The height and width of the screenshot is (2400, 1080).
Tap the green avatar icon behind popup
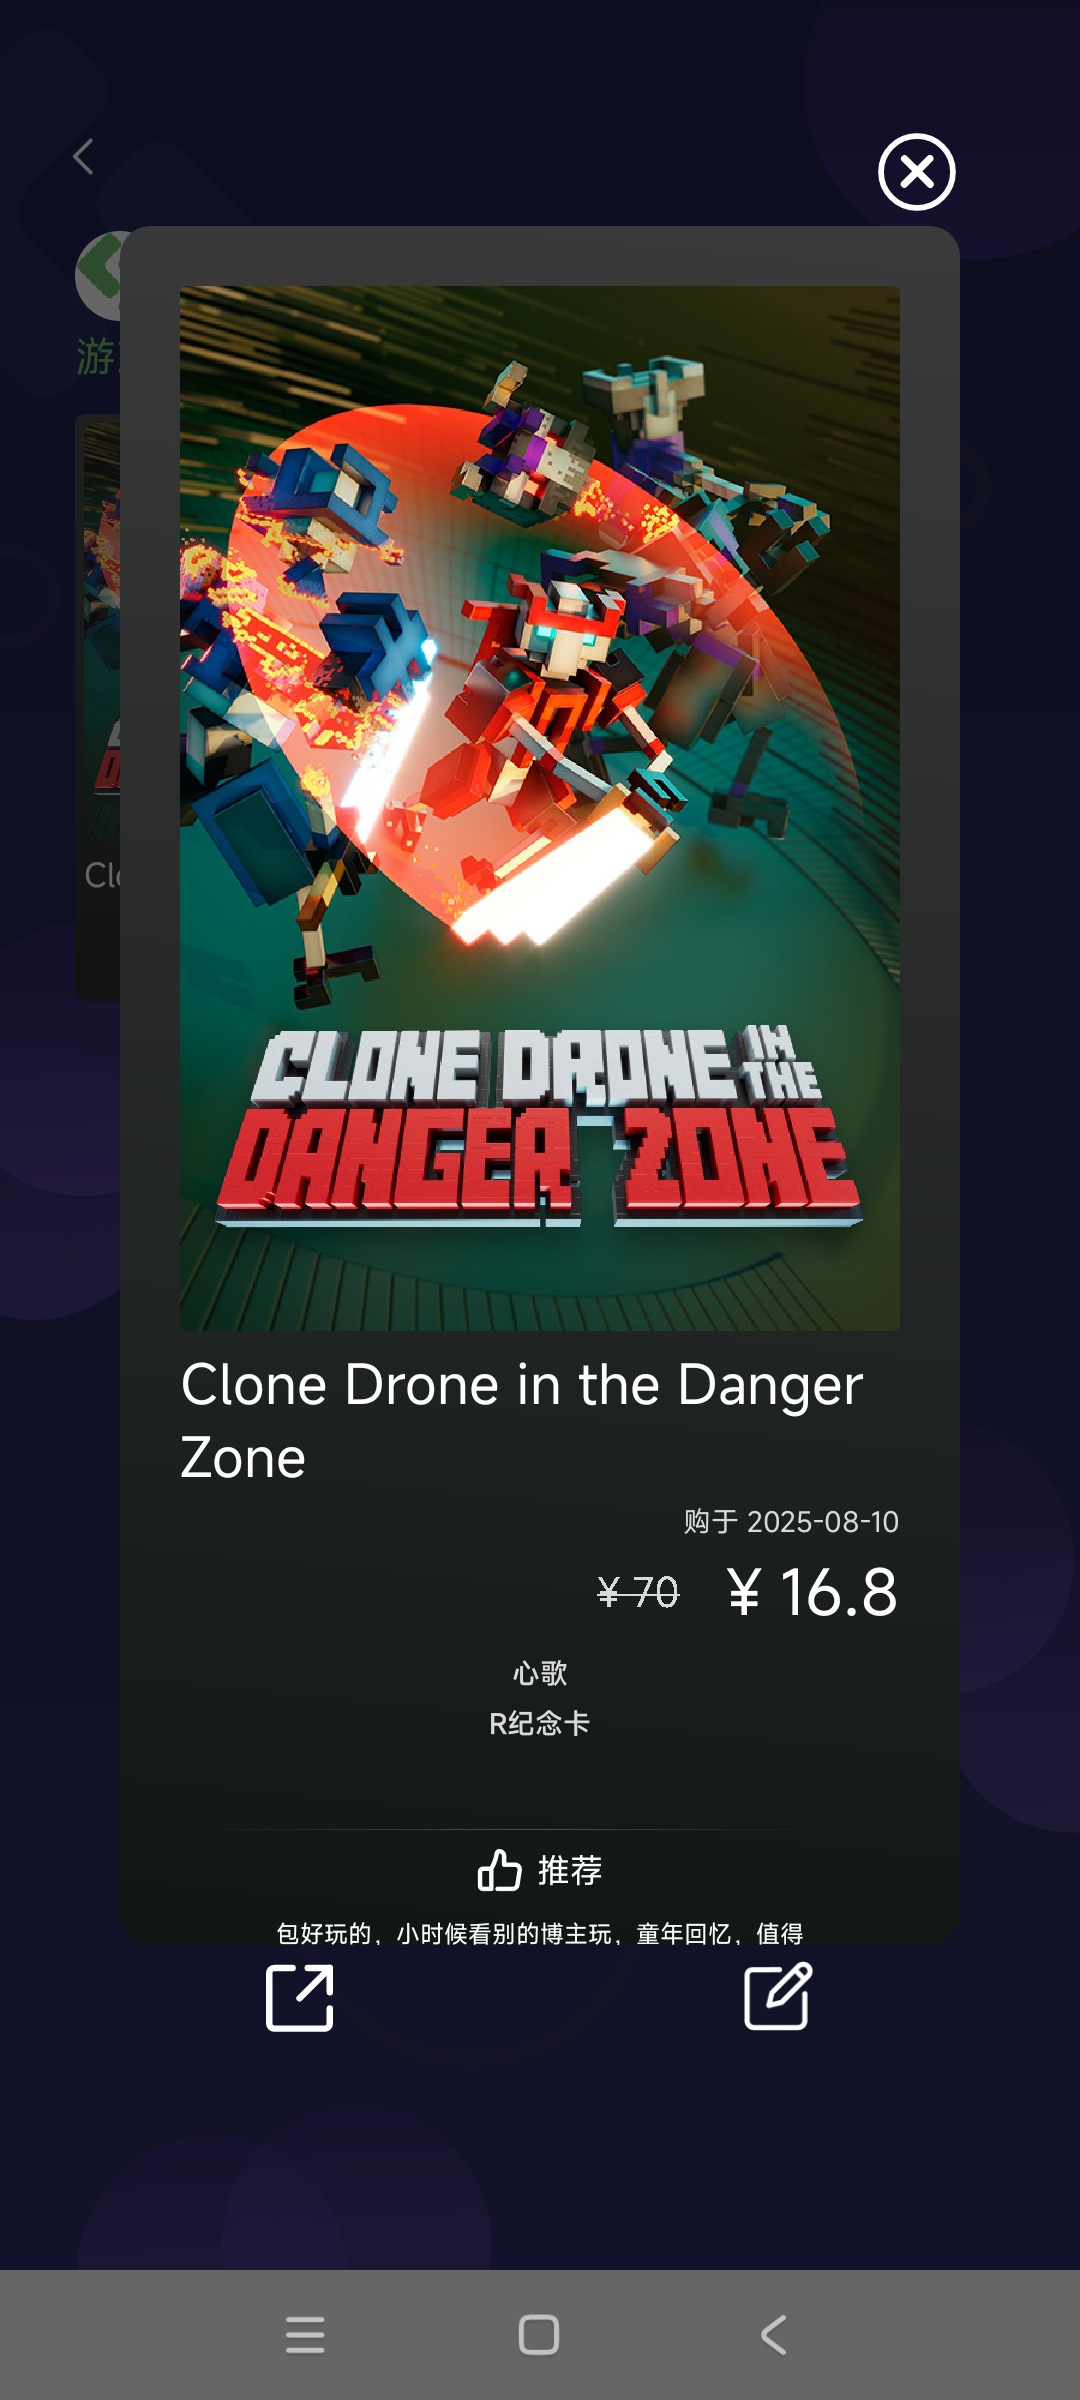98,277
